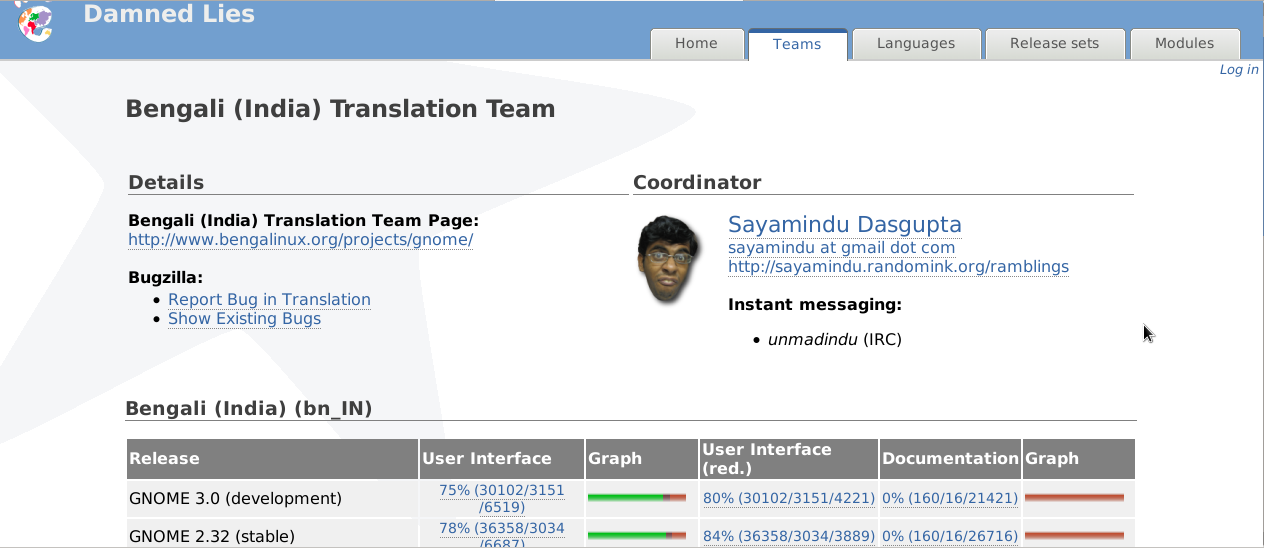Select the Teams tab
The width and height of the screenshot is (1264, 548).
pyautogui.click(x=797, y=44)
